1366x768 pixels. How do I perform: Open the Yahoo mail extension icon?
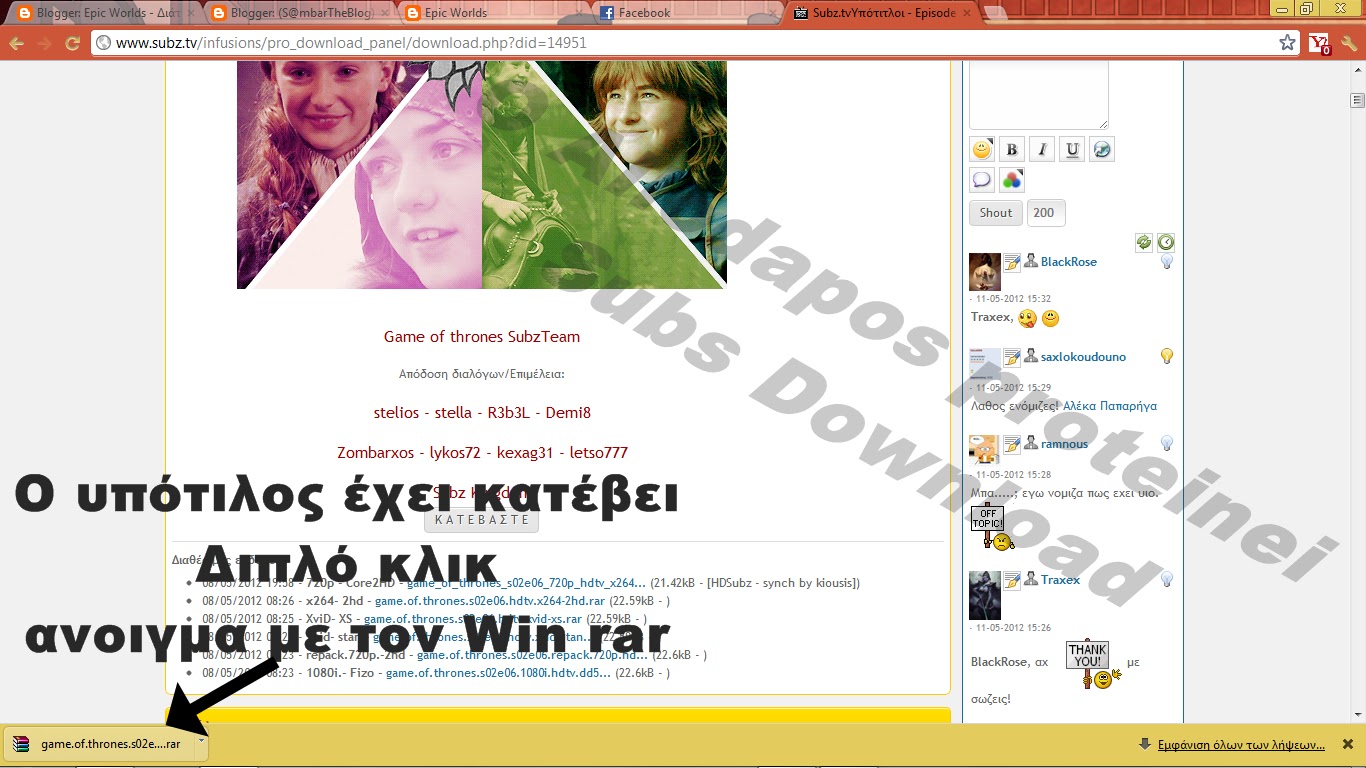1320,43
